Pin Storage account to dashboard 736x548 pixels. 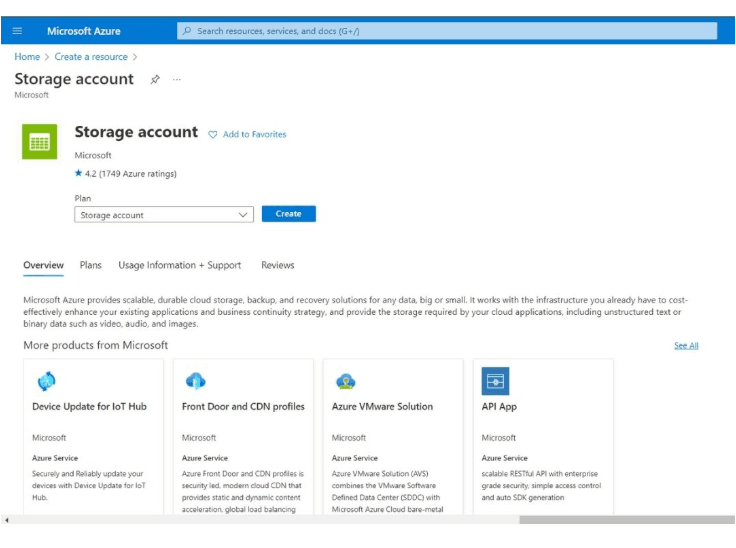155,79
